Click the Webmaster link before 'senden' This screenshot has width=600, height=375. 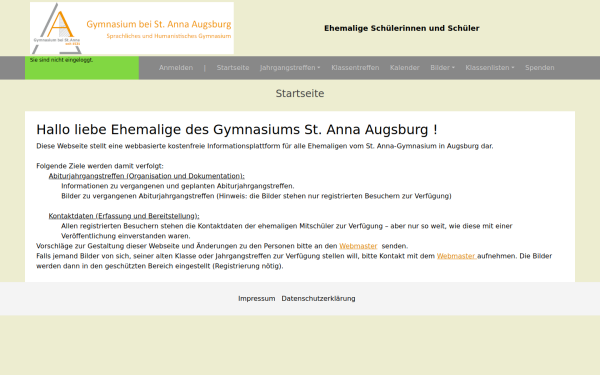[x=358, y=246]
